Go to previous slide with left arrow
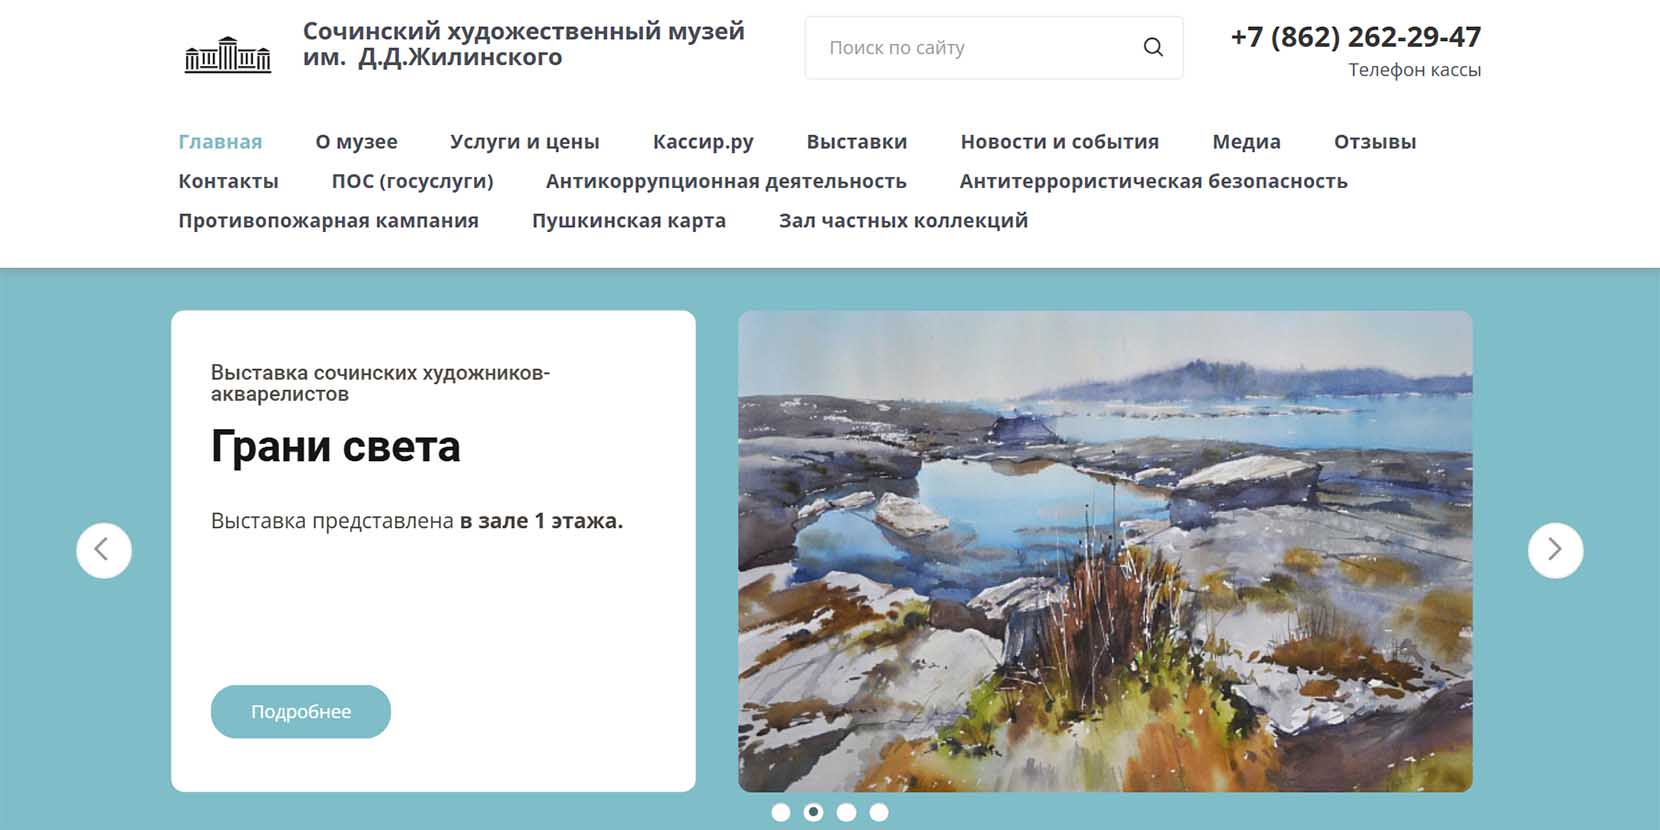This screenshot has height=830, width=1660. click(104, 550)
